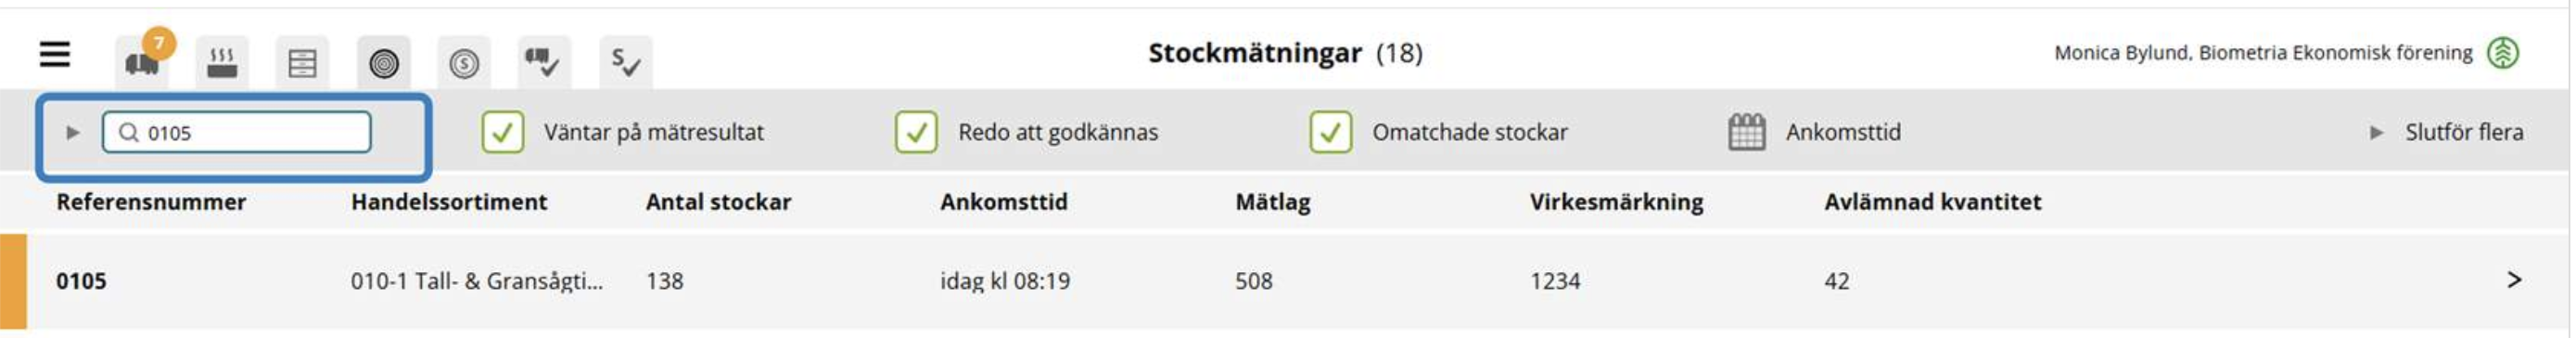The image size is (2576, 338).
Task: Open the hamburger menu
Action: point(55,54)
